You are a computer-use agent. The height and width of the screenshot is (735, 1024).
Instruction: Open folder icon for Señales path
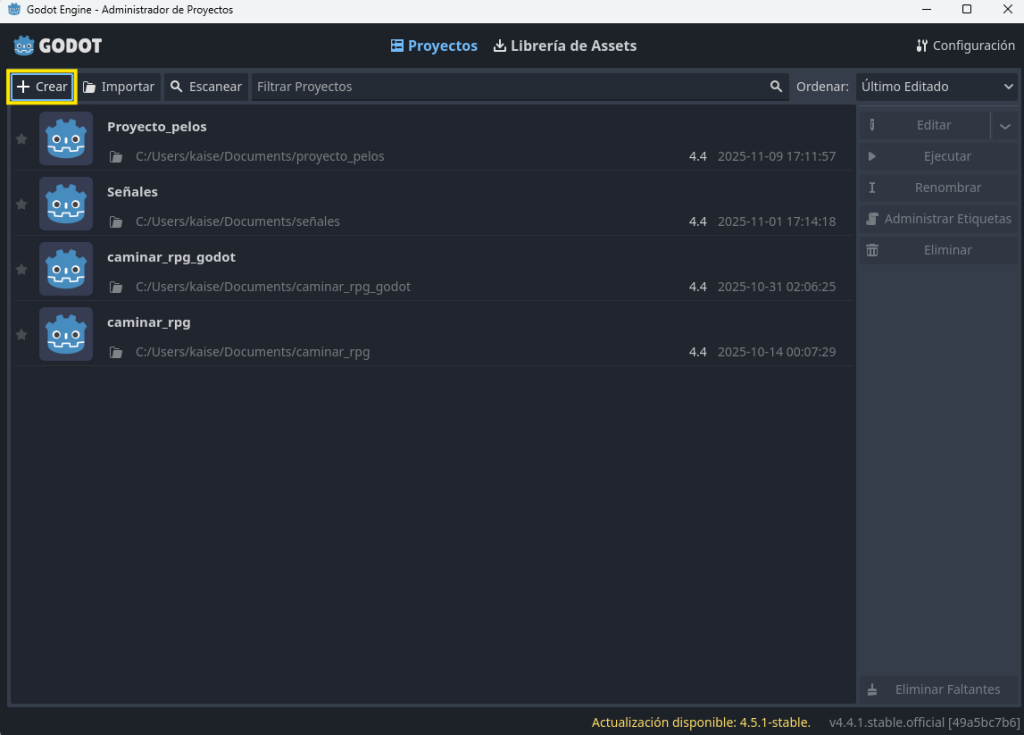click(x=116, y=222)
